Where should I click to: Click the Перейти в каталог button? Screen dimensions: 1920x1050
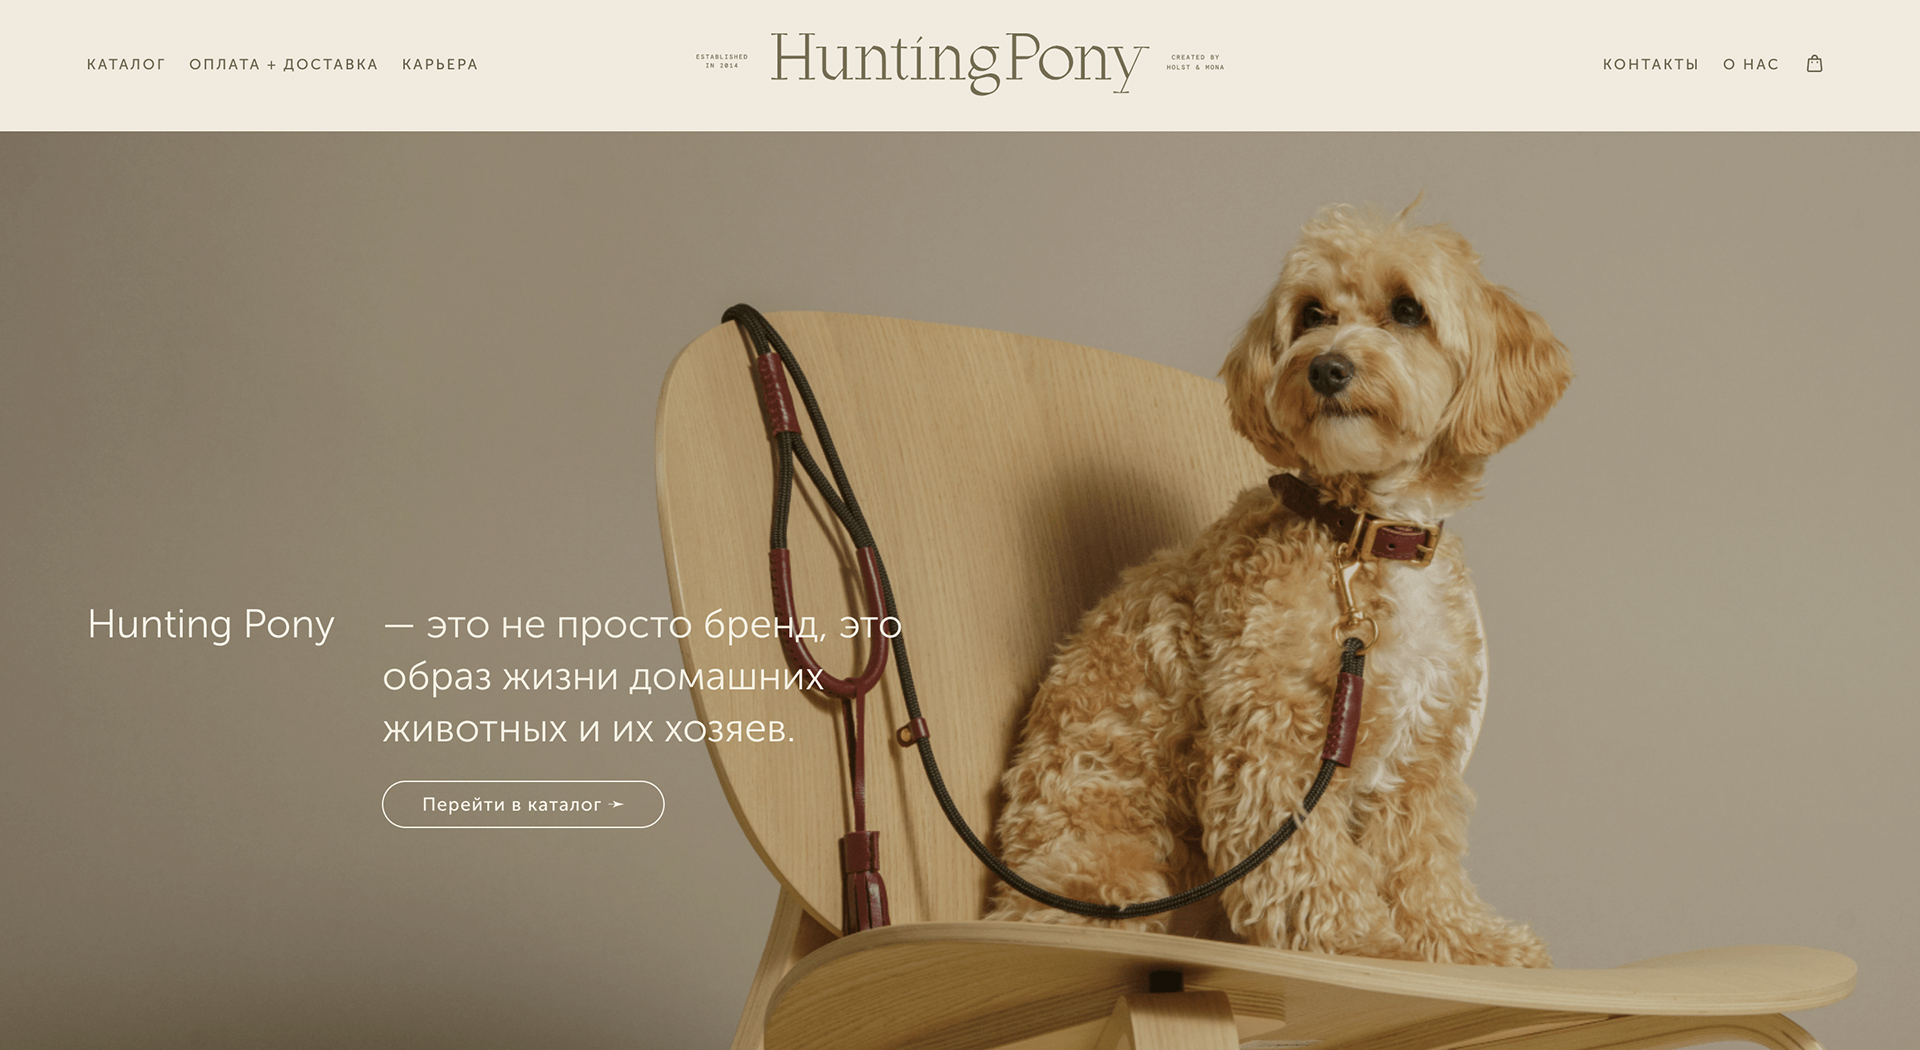(523, 804)
